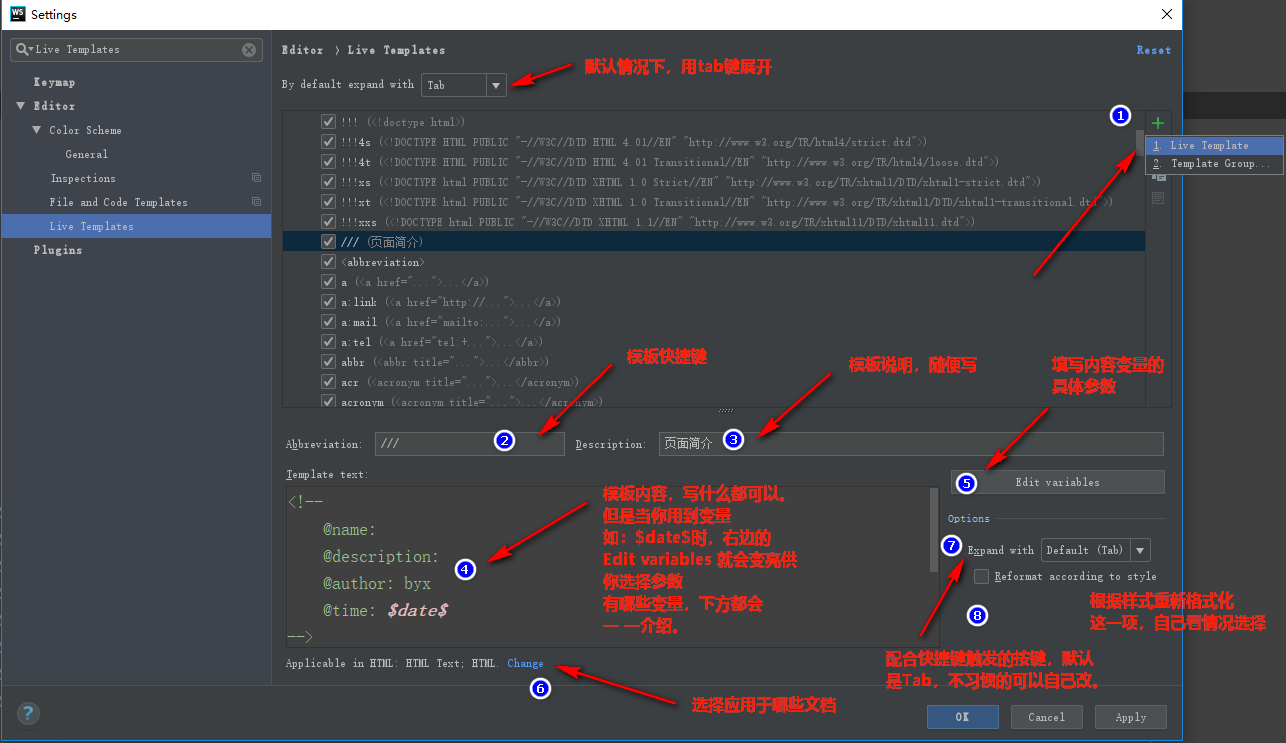Viewport: 1286px width, 743px height.
Task: Click the search magnifier icon in settings
Action: pos(23,50)
